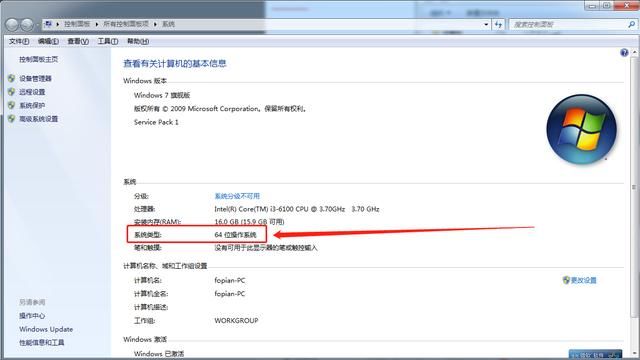Expand arrow after 控制面板 in breadcrumb

[x=97, y=24]
